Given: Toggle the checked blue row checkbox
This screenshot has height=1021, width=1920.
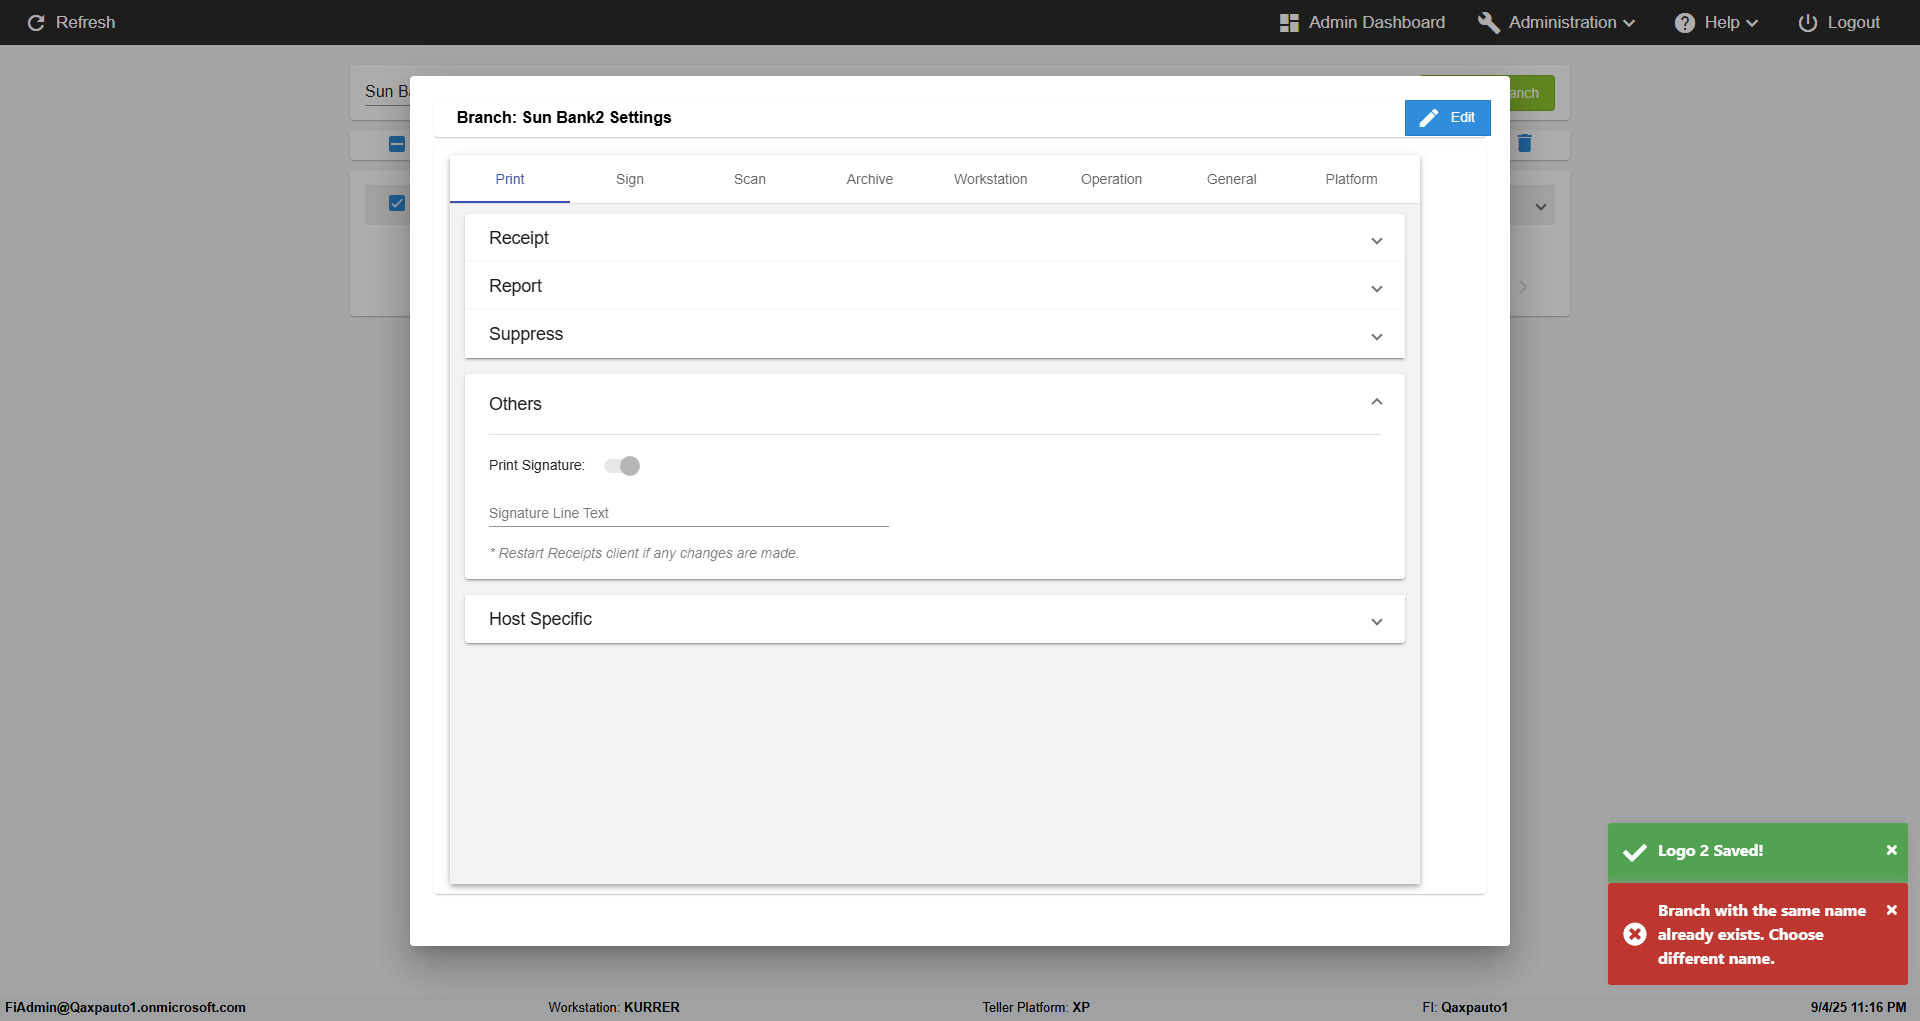Looking at the screenshot, I should click(x=397, y=203).
